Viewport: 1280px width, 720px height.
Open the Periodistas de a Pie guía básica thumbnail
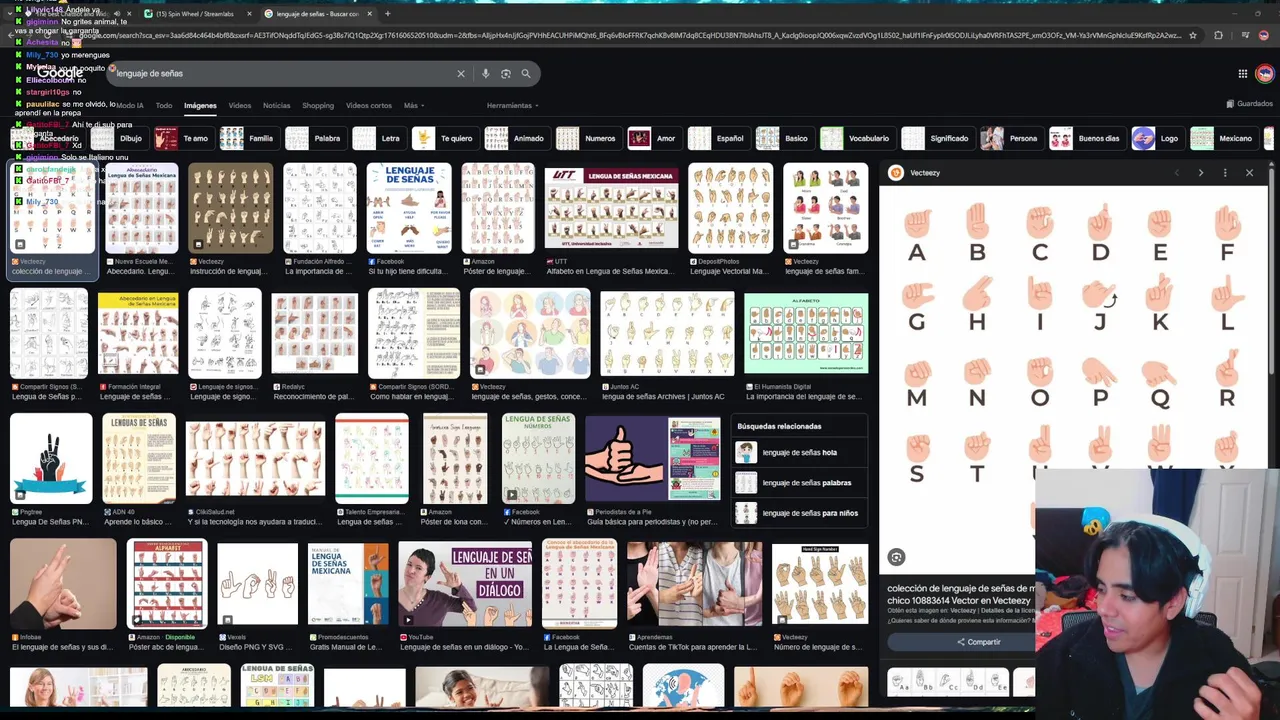click(652, 458)
